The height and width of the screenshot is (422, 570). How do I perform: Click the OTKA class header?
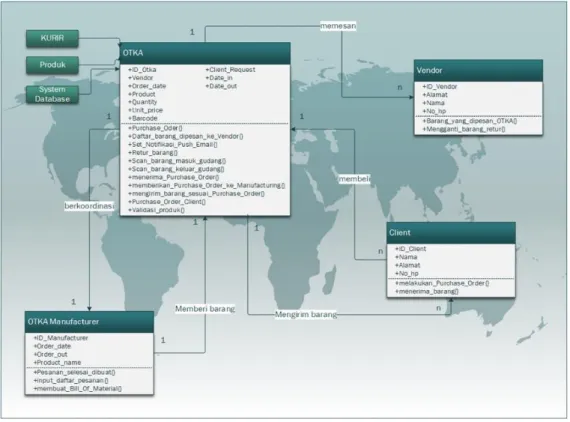click(x=205, y=53)
